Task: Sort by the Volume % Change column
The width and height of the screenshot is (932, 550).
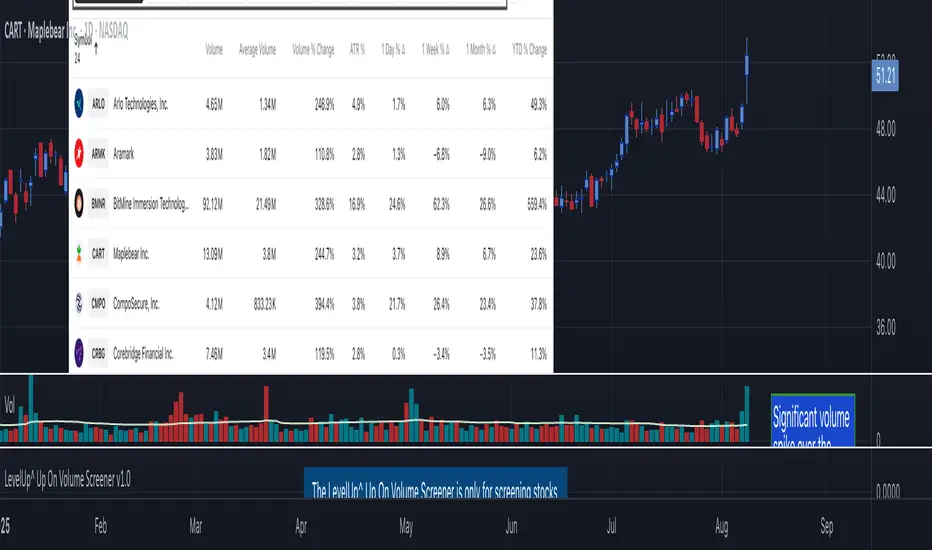Action: point(313,49)
